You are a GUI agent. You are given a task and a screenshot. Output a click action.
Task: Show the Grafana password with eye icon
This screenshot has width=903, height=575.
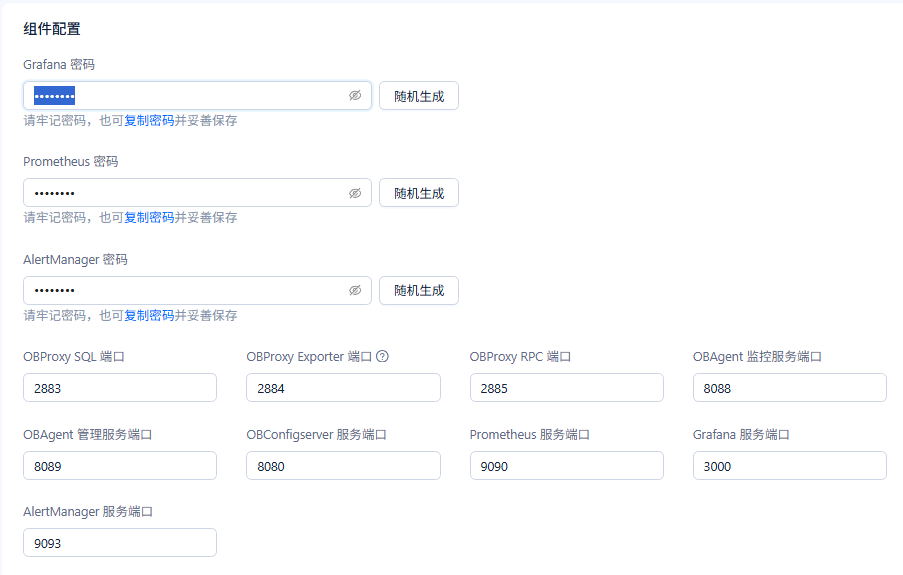(x=355, y=96)
